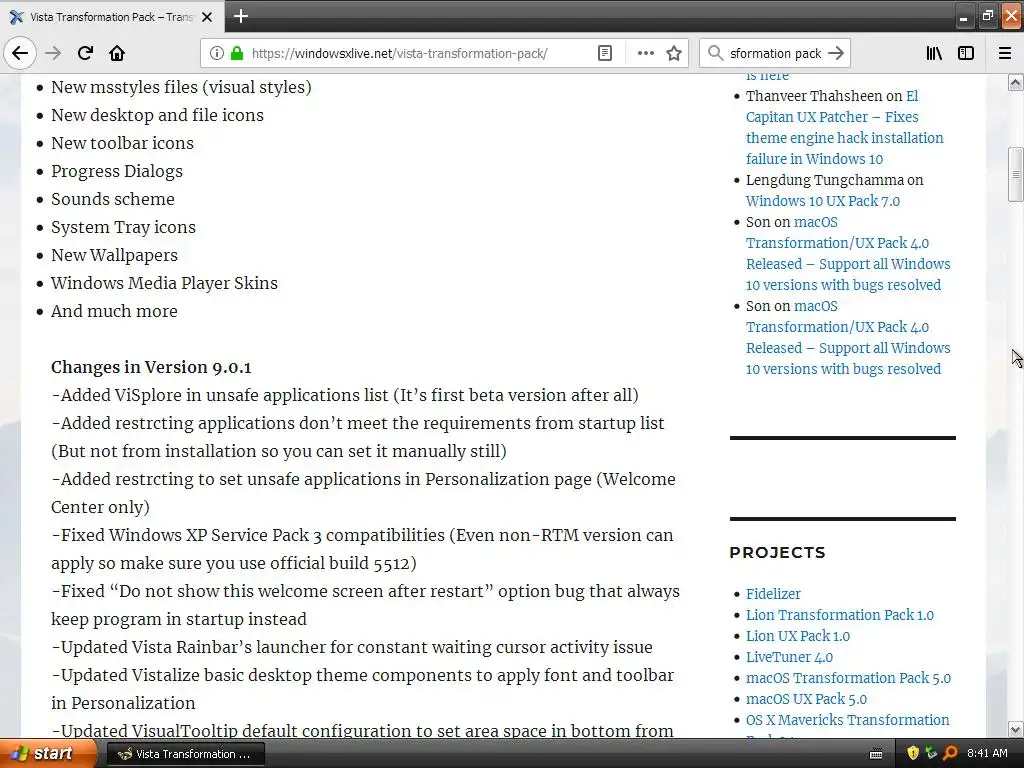Viewport: 1024px width, 768px height.
Task: Open LiveTuner 4.0 project link
Action: tap(789, 657)
